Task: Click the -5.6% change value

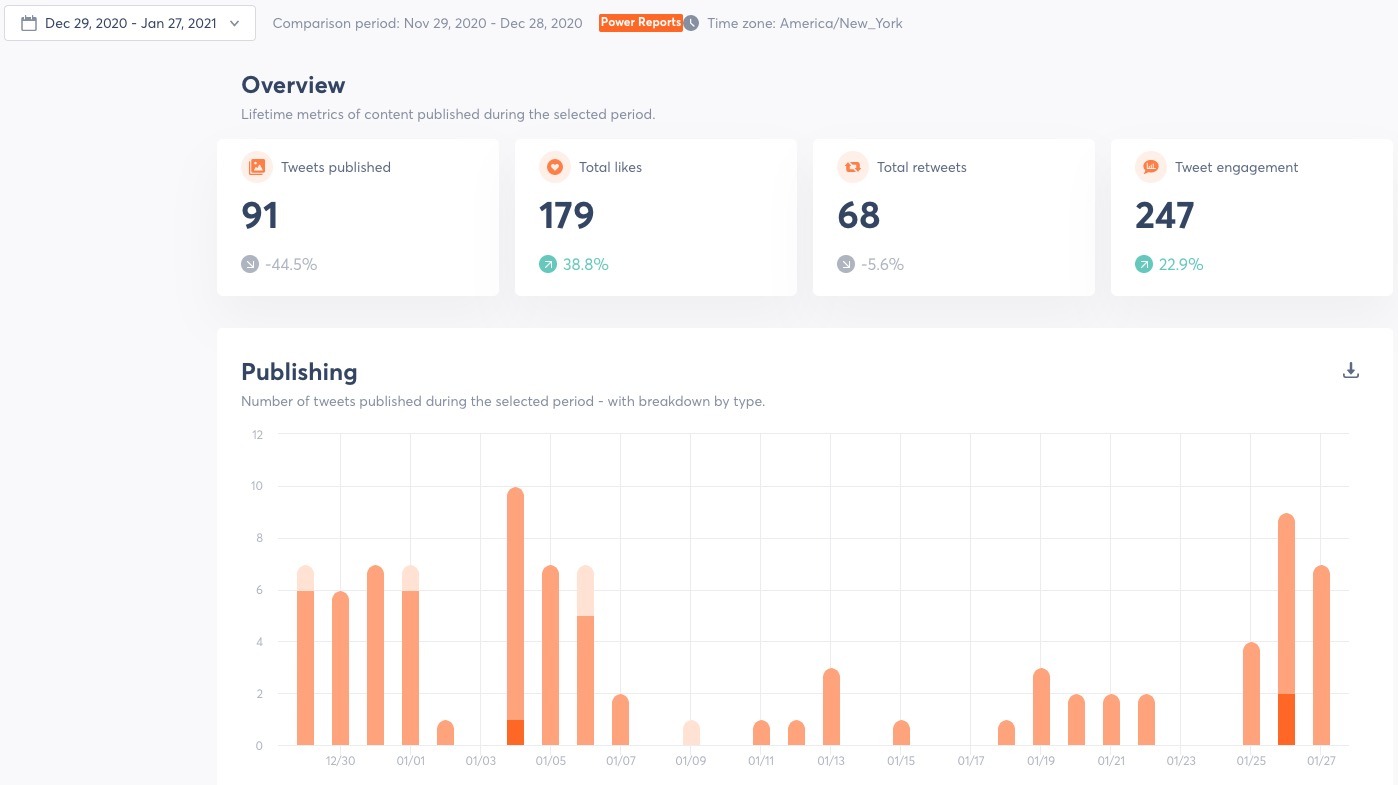Action: pos(882,265)
